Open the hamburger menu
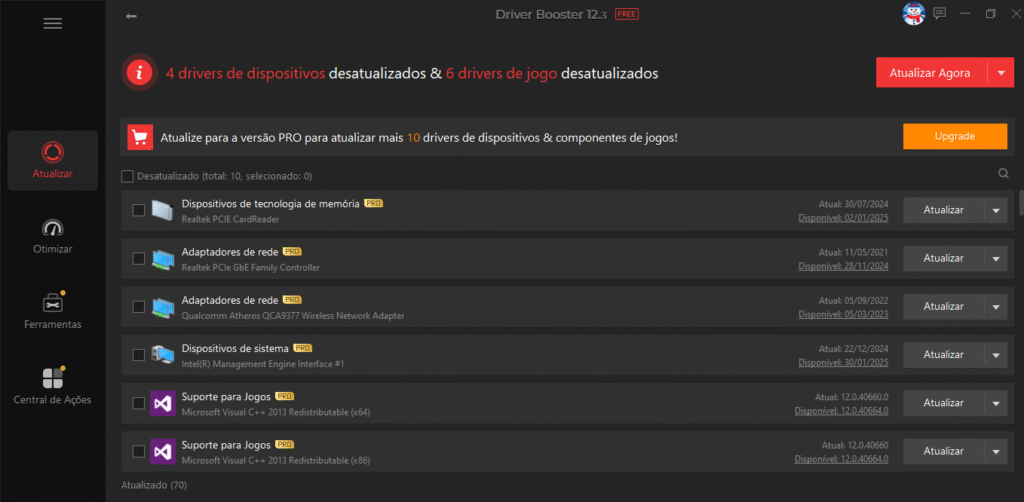 (x=53, y=24)
